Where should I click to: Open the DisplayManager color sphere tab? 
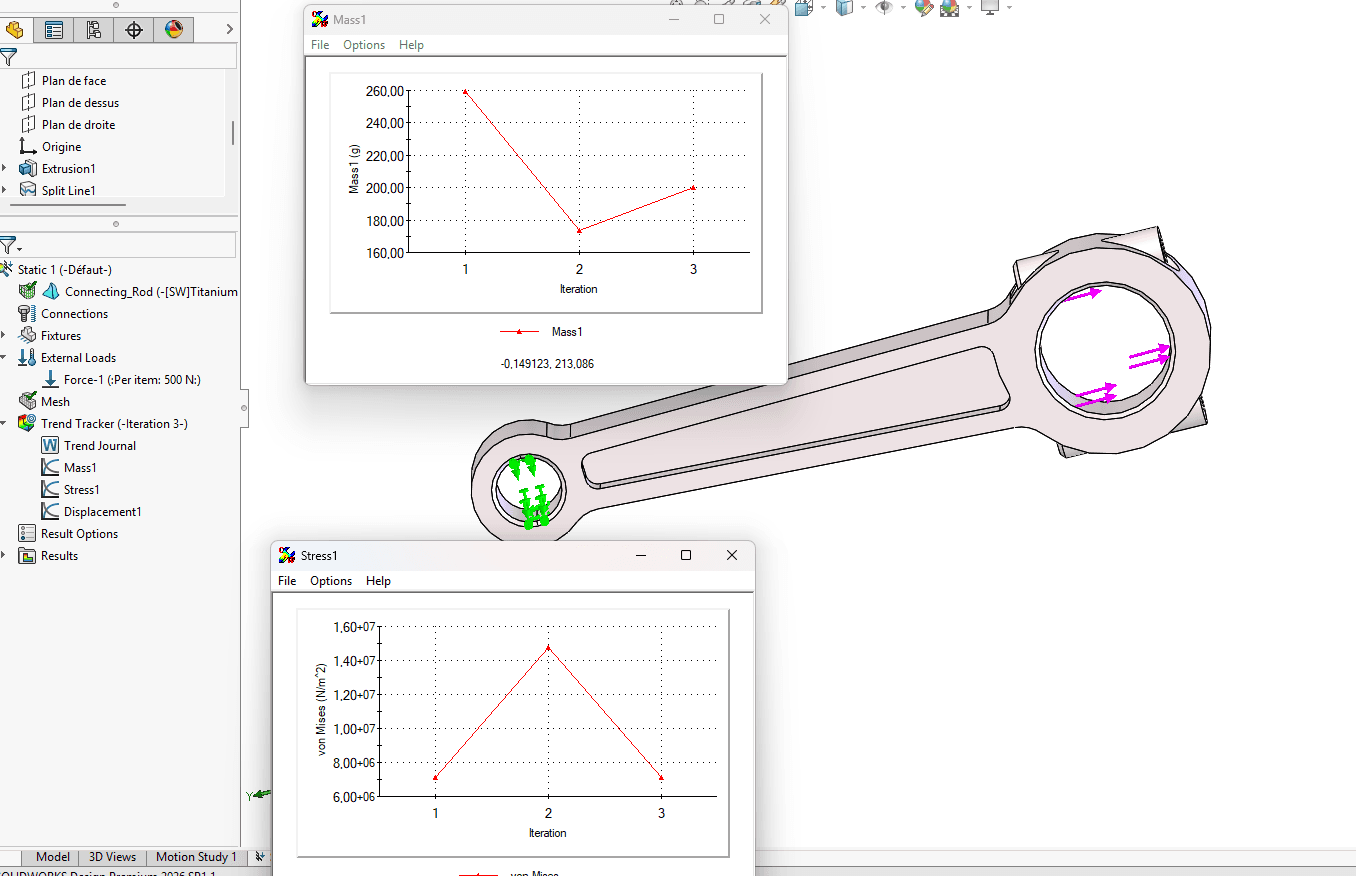tap(174, 30)
